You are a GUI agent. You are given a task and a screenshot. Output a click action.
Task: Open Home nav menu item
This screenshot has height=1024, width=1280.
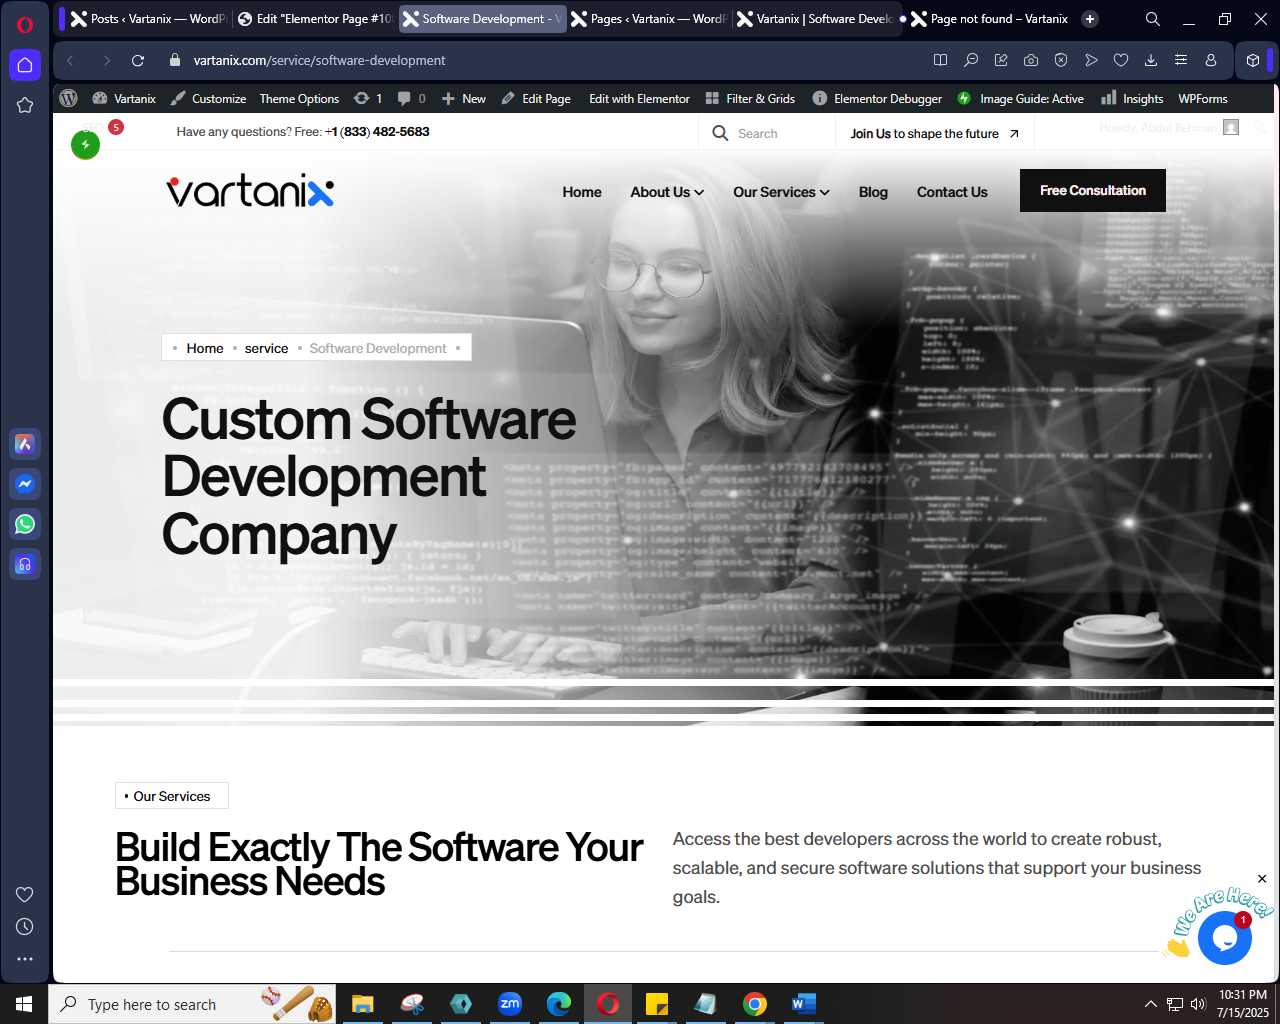(x=582, y=192)
